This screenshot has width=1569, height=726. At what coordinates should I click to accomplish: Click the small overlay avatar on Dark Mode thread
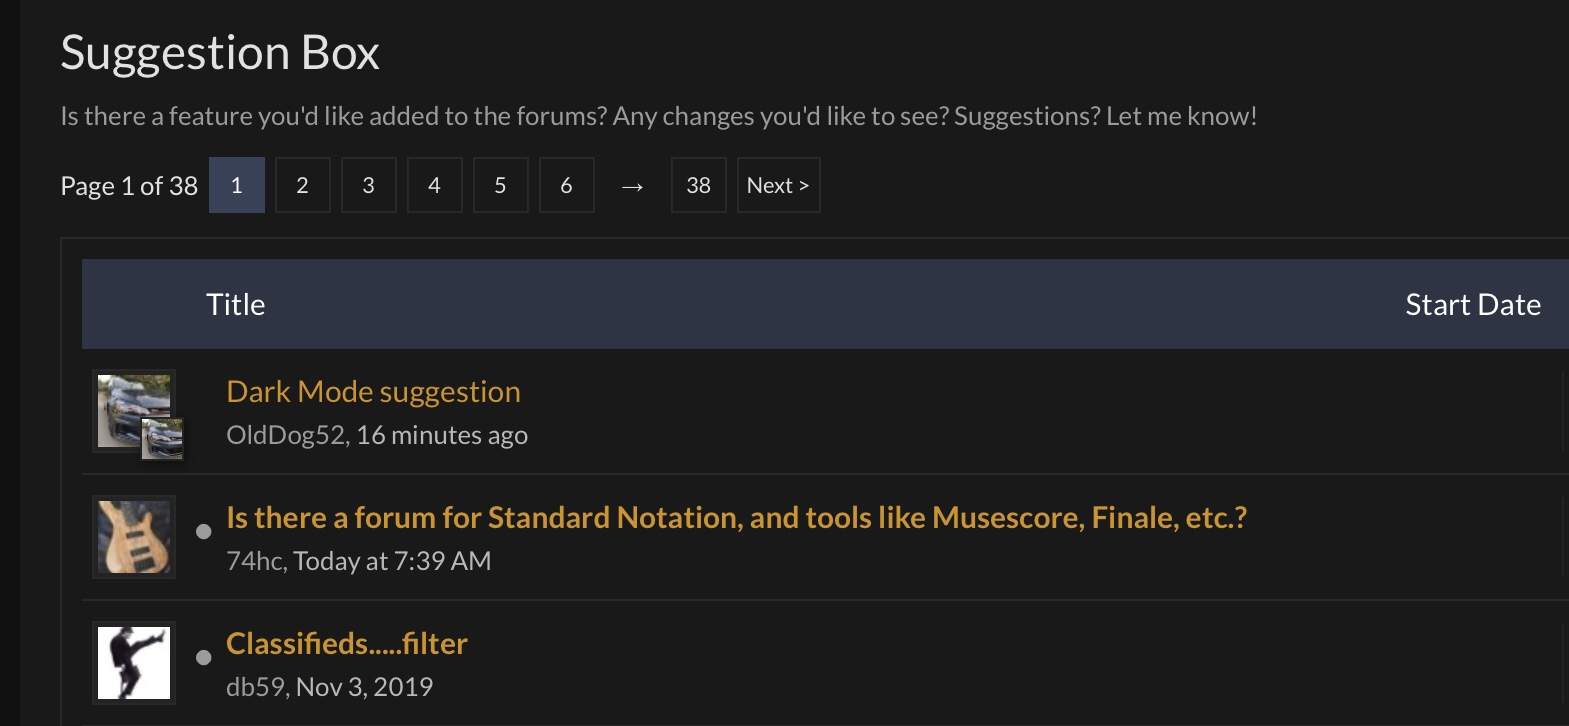click(162, 438)
